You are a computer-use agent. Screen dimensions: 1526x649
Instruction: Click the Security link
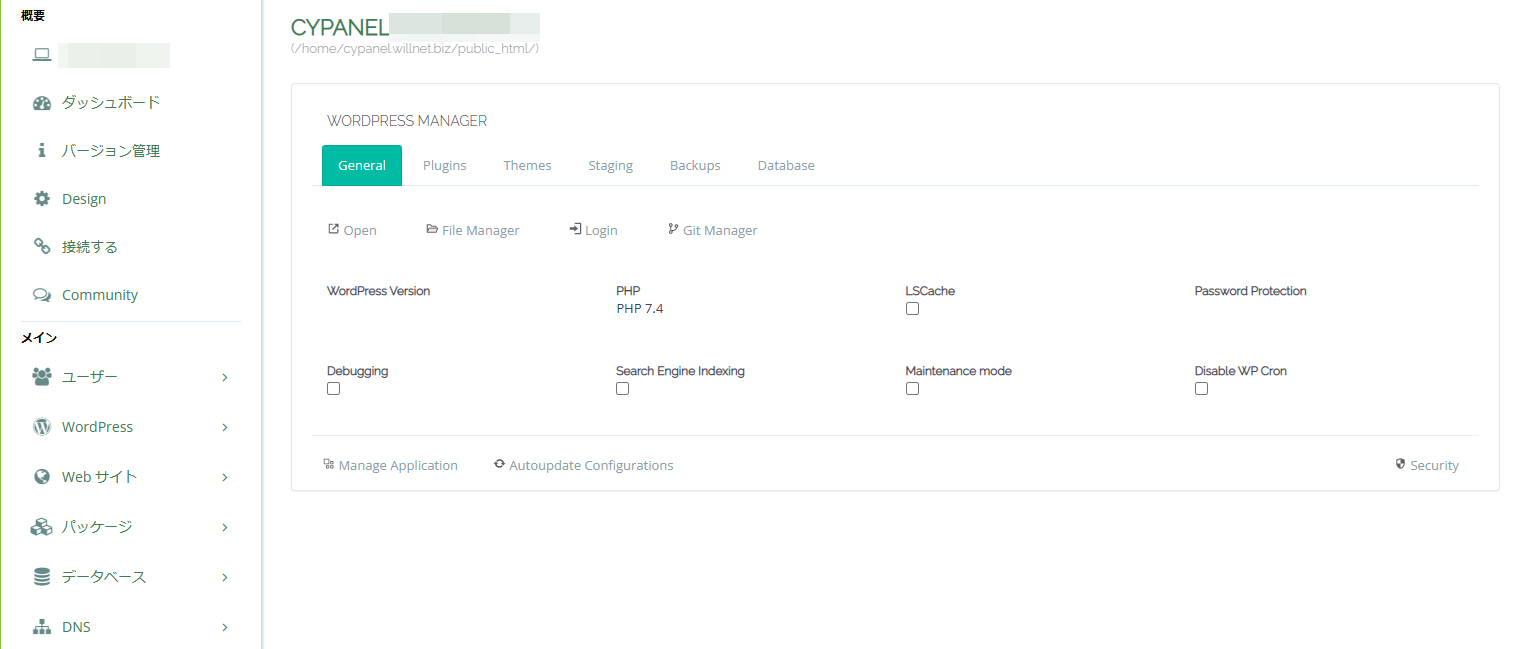(1427, 465)
